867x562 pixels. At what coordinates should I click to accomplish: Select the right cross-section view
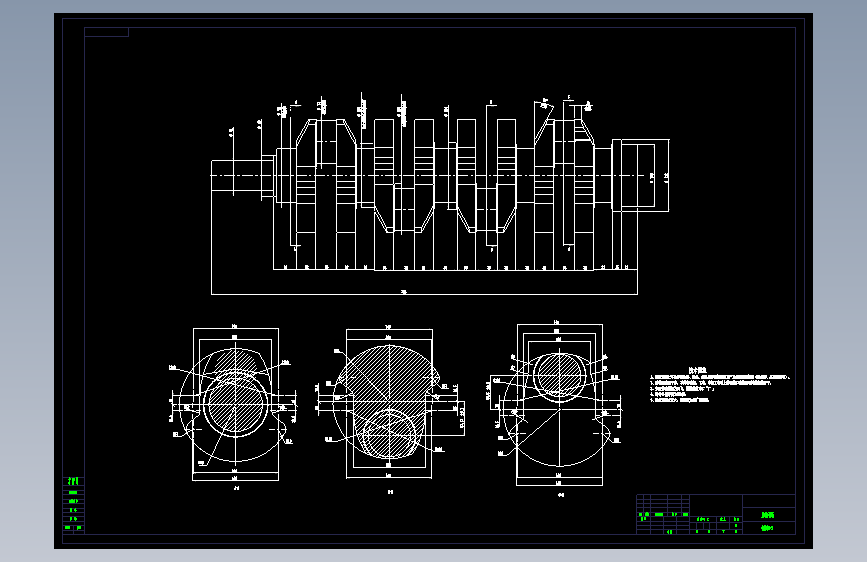point(556,408)
